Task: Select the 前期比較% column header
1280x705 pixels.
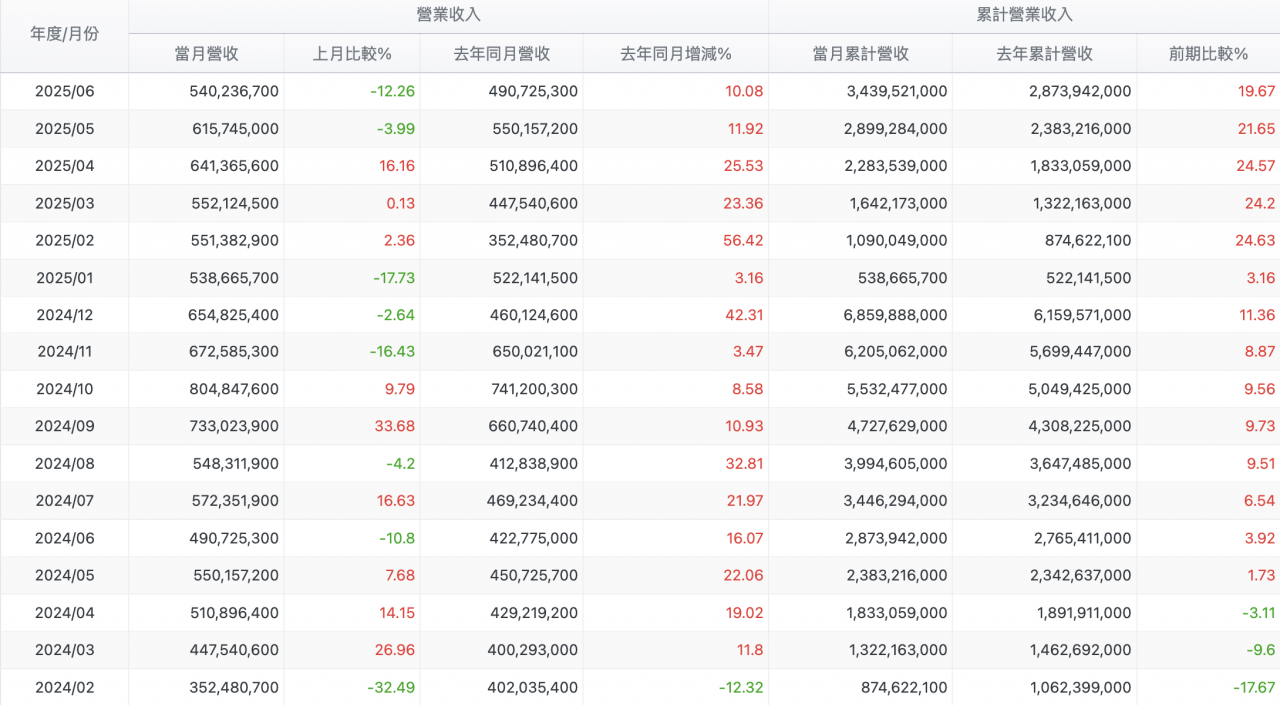Action: [1208, 54]
